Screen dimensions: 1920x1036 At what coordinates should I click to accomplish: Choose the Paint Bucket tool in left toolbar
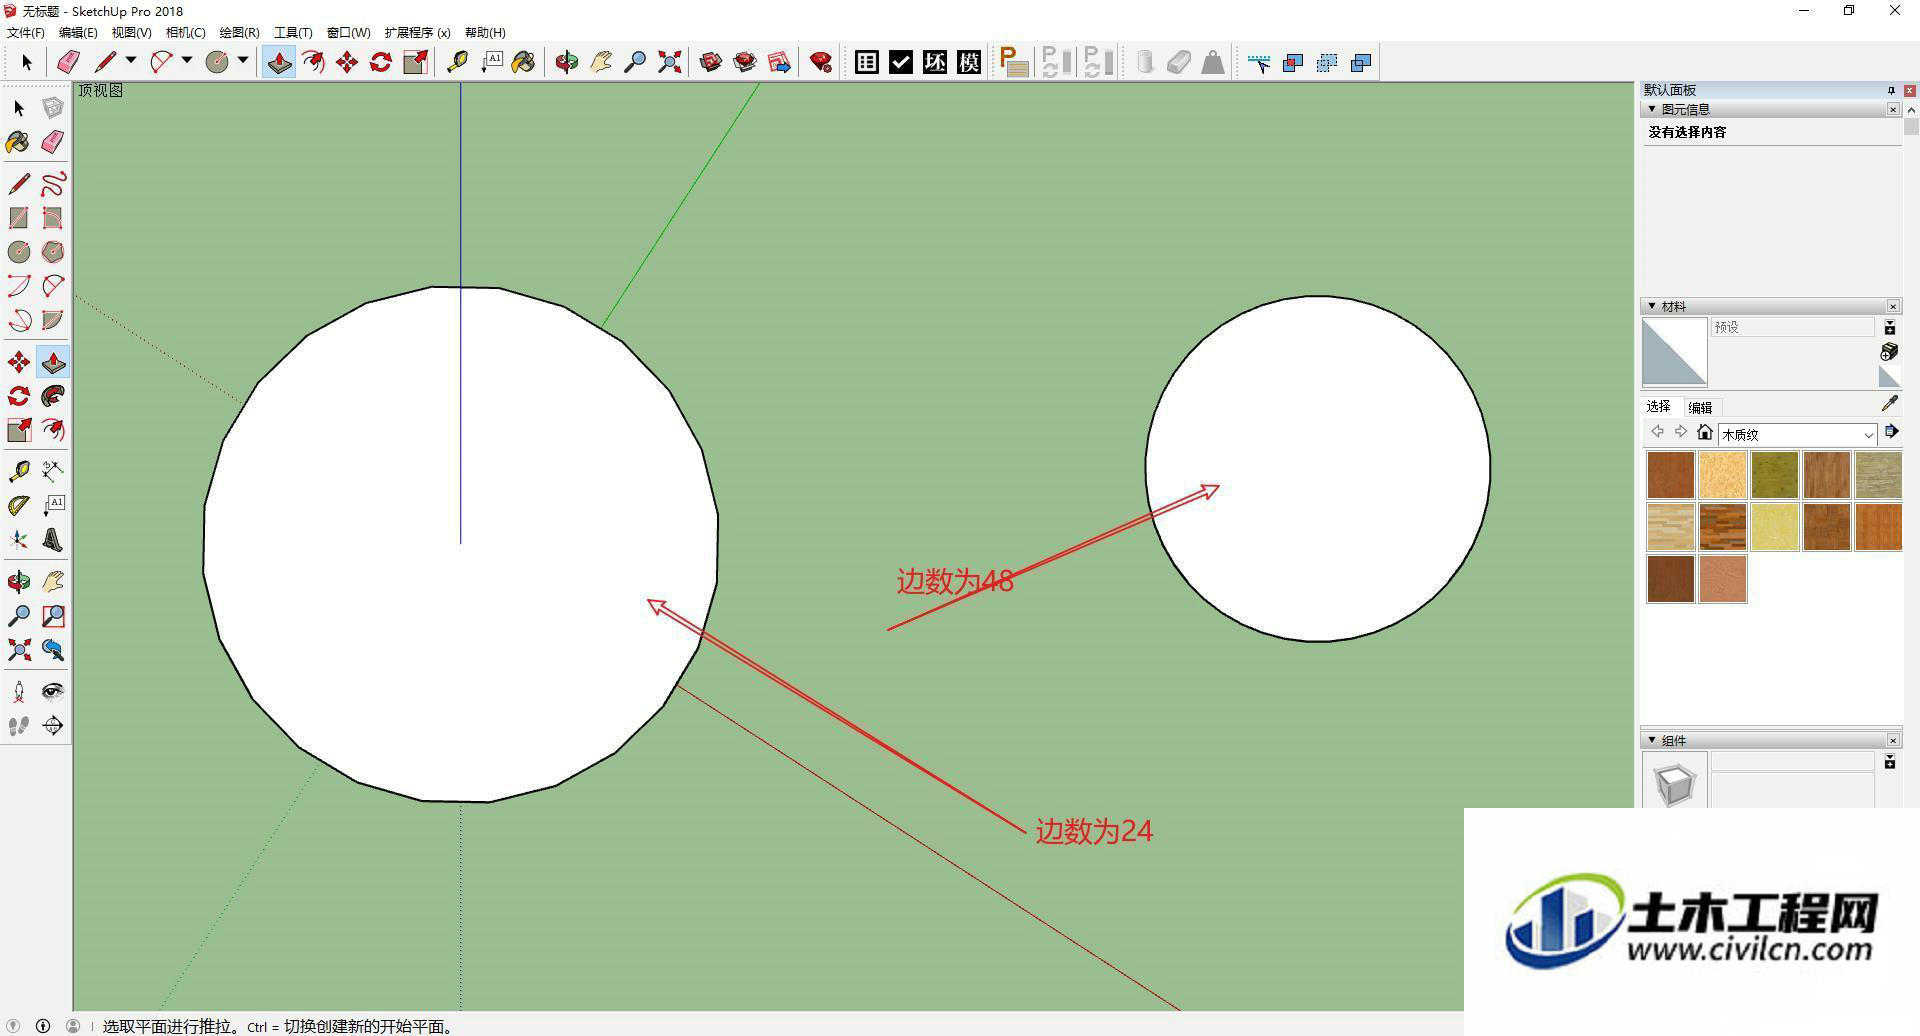18,142
